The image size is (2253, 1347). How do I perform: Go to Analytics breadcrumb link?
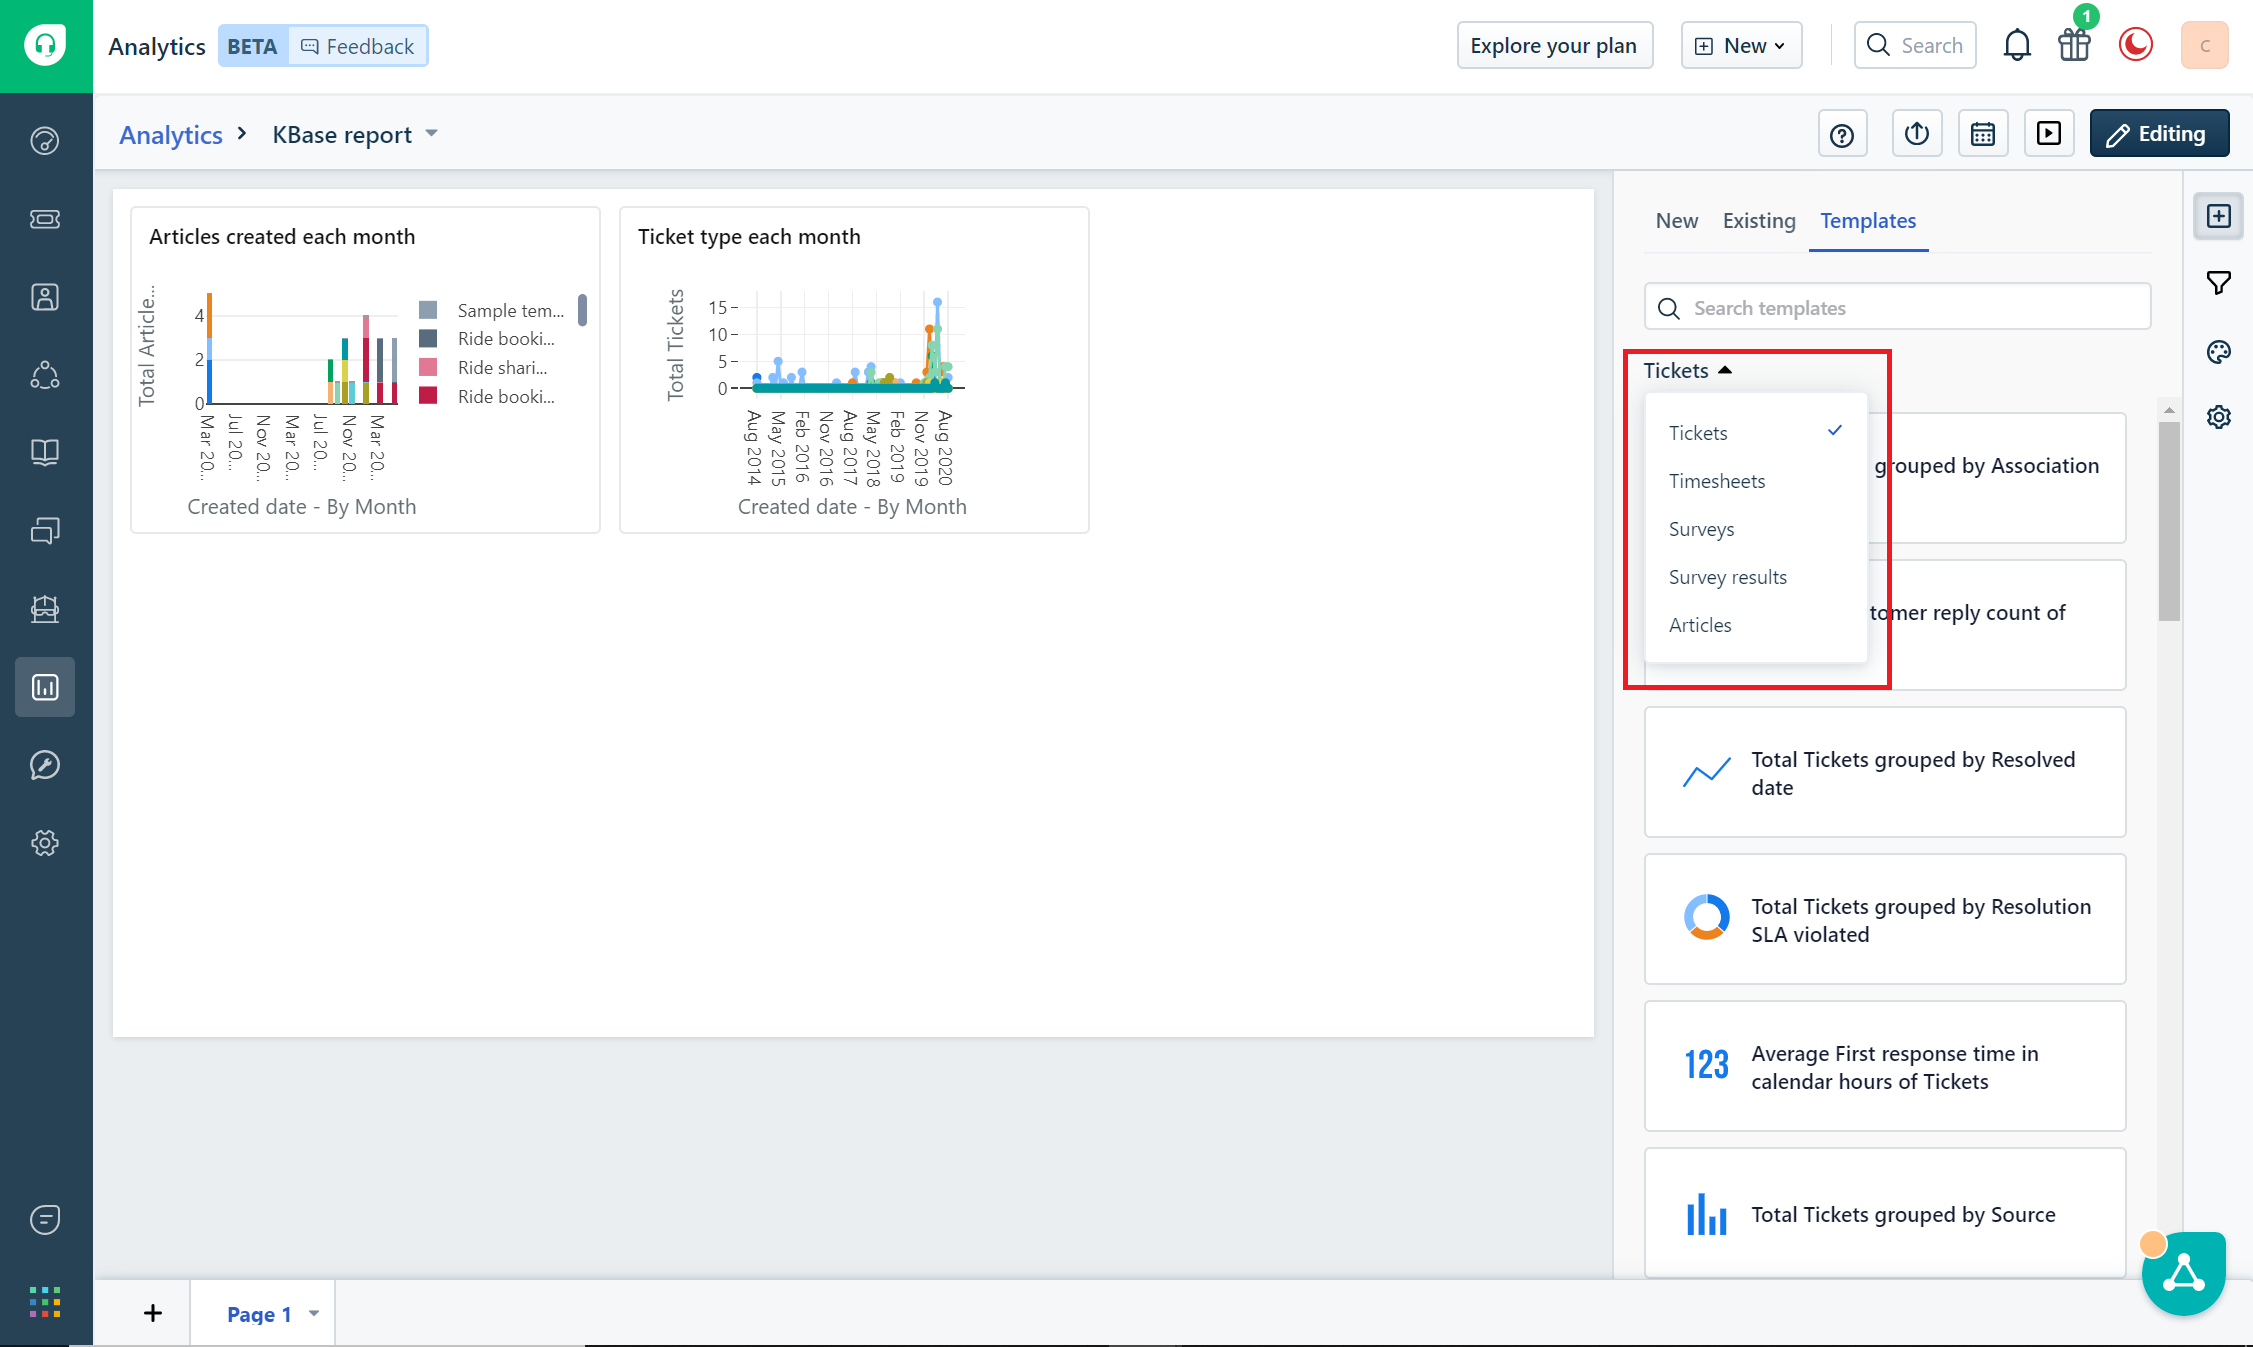point(171,135)
